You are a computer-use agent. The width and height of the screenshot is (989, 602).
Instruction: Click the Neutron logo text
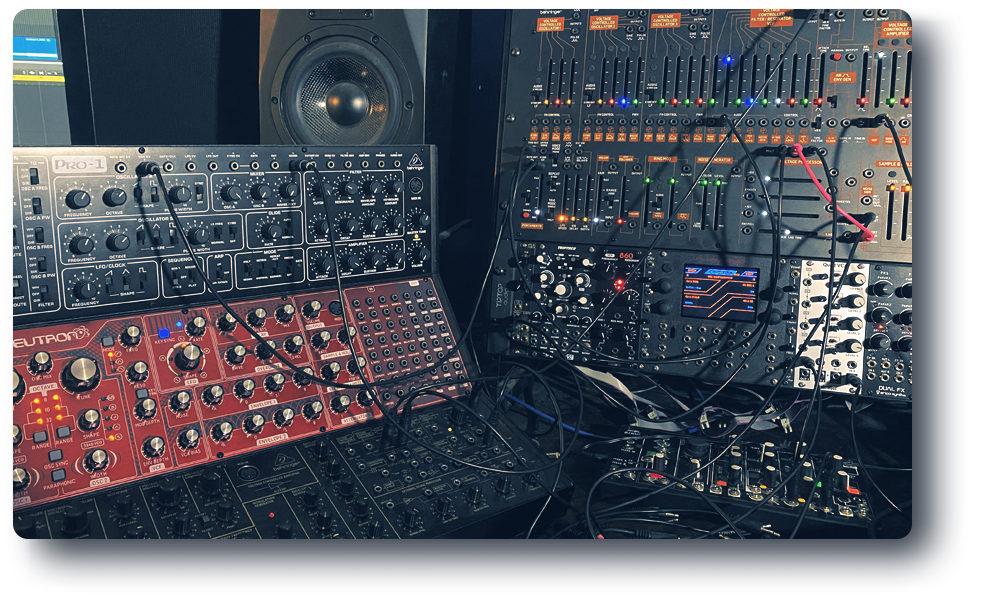click(52, 337)
